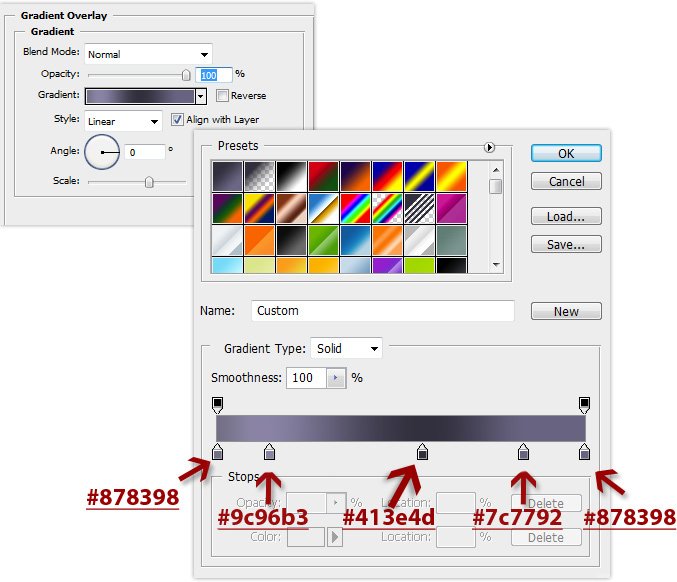The width and height of the screenshot is (677, 582).
Task: Pick the black to white gradient preset
Action: 291,176
